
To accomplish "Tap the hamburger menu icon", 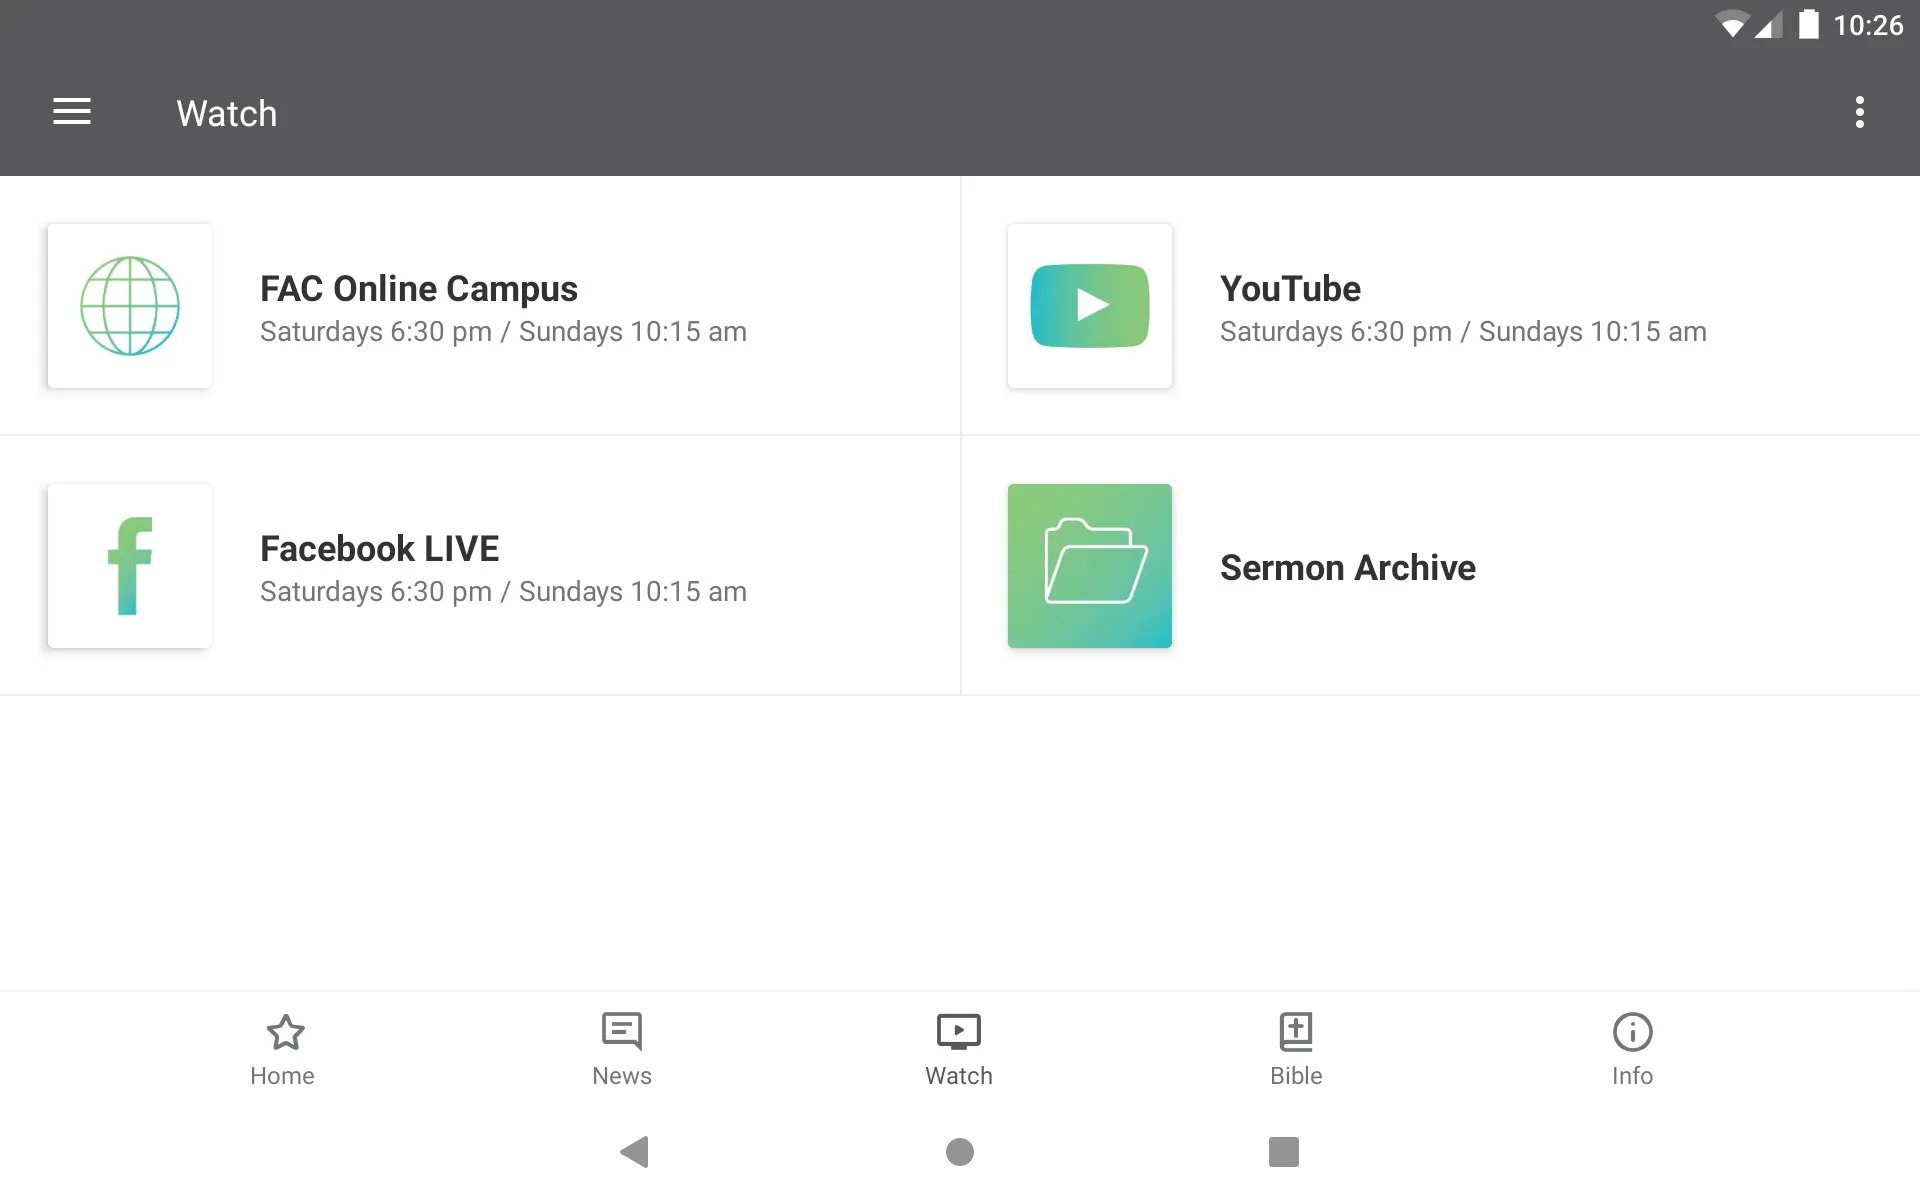I will (x=72, y=113).
